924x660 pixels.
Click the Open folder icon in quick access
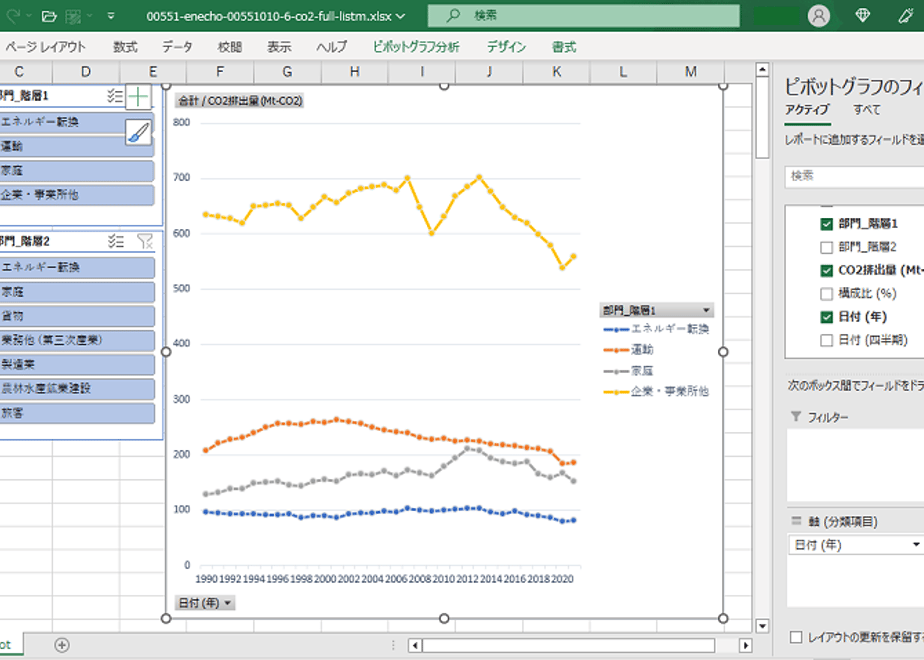(50, 16)
